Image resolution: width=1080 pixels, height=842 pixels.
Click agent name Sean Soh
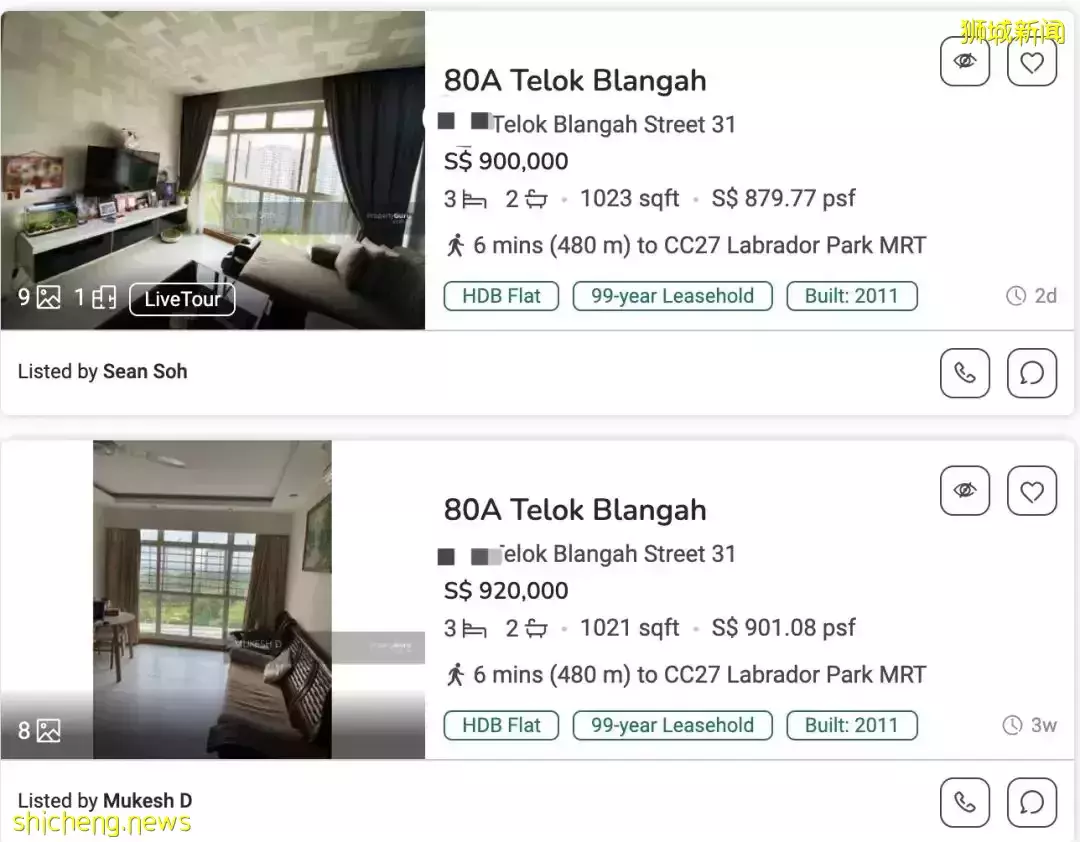pos(145,372)
